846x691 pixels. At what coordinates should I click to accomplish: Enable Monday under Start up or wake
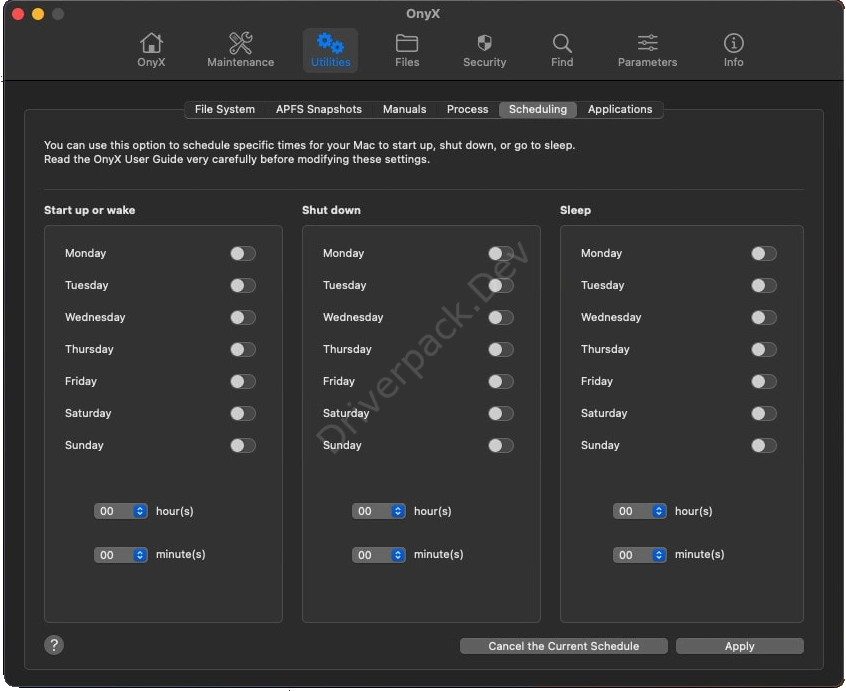point(243,254)
